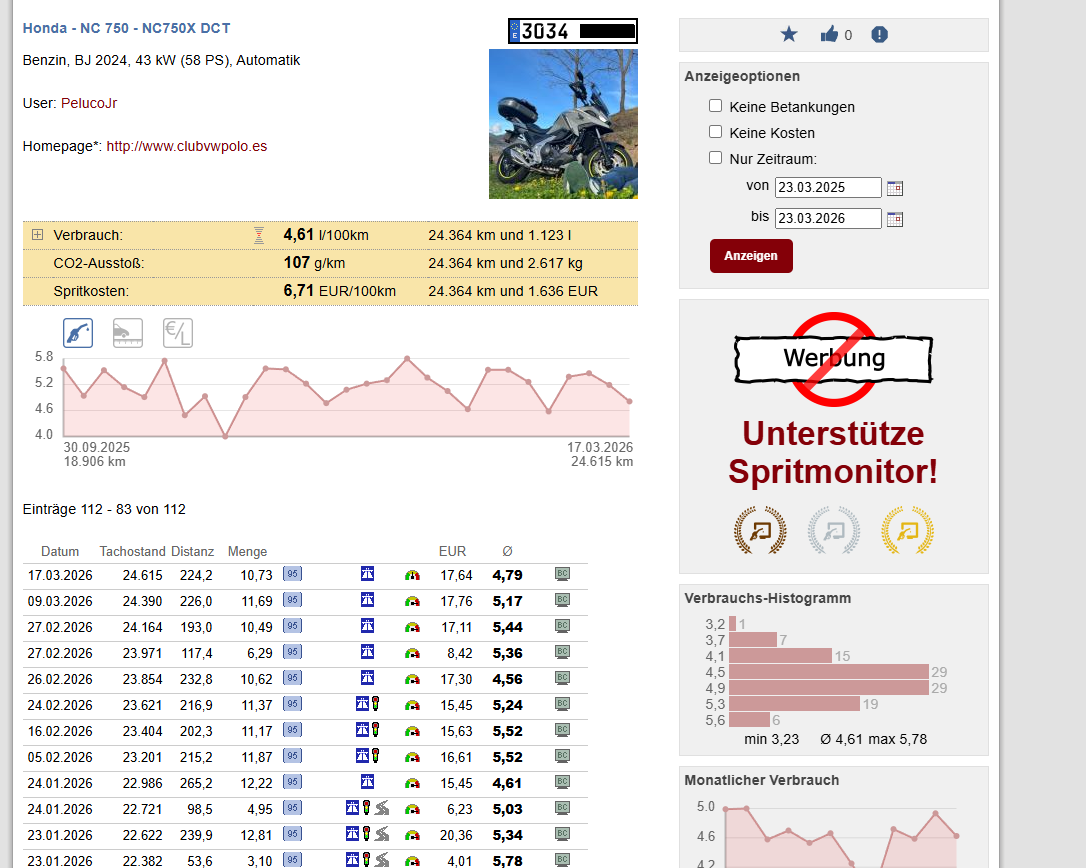Switch chart to distance view icon
1086x868 pixels.
click(x=128, y=333)
